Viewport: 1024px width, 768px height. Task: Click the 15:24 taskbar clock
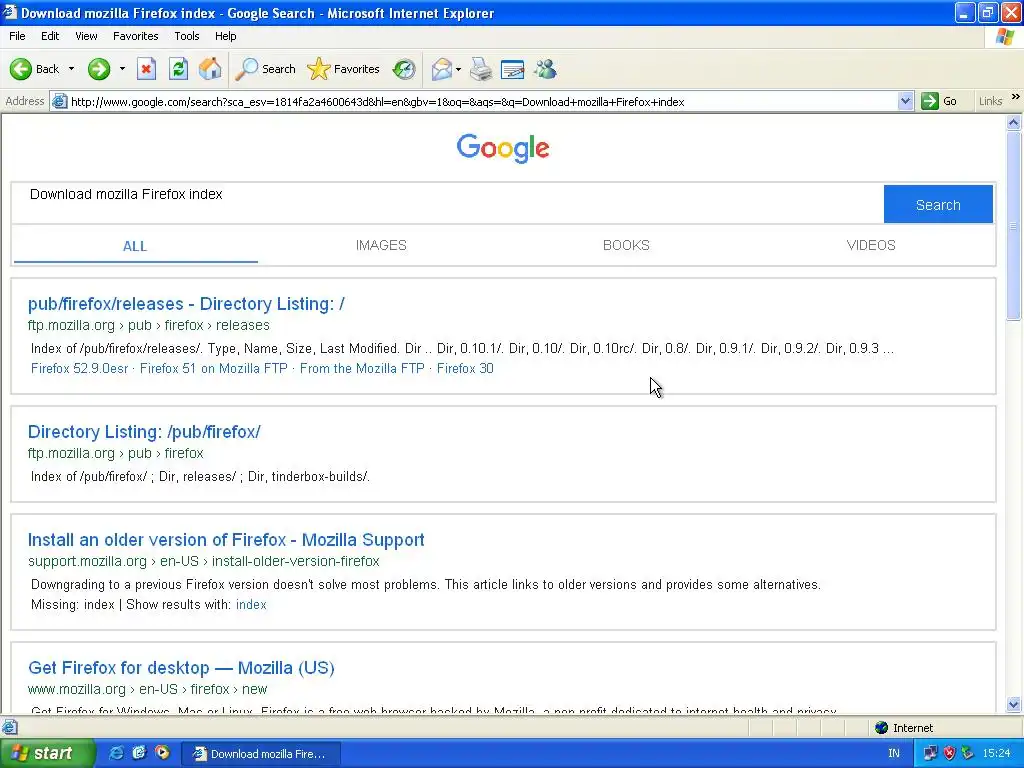coord(996,753)
